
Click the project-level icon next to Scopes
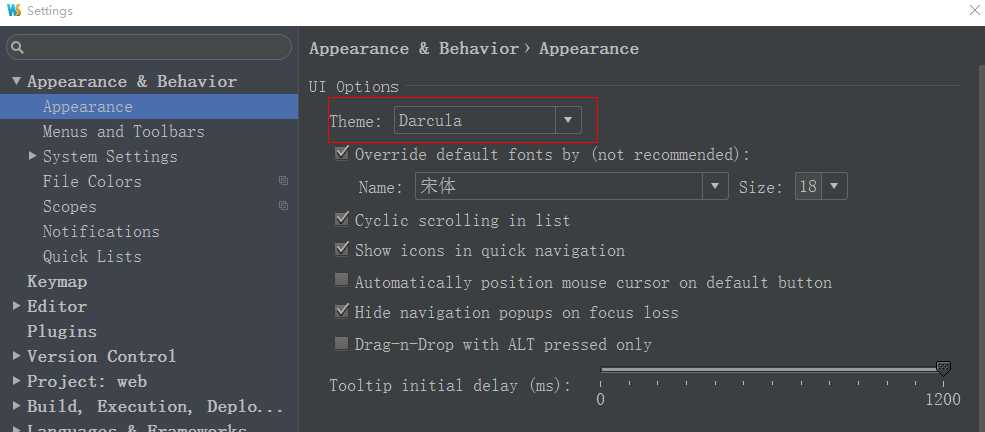point(283,206)
